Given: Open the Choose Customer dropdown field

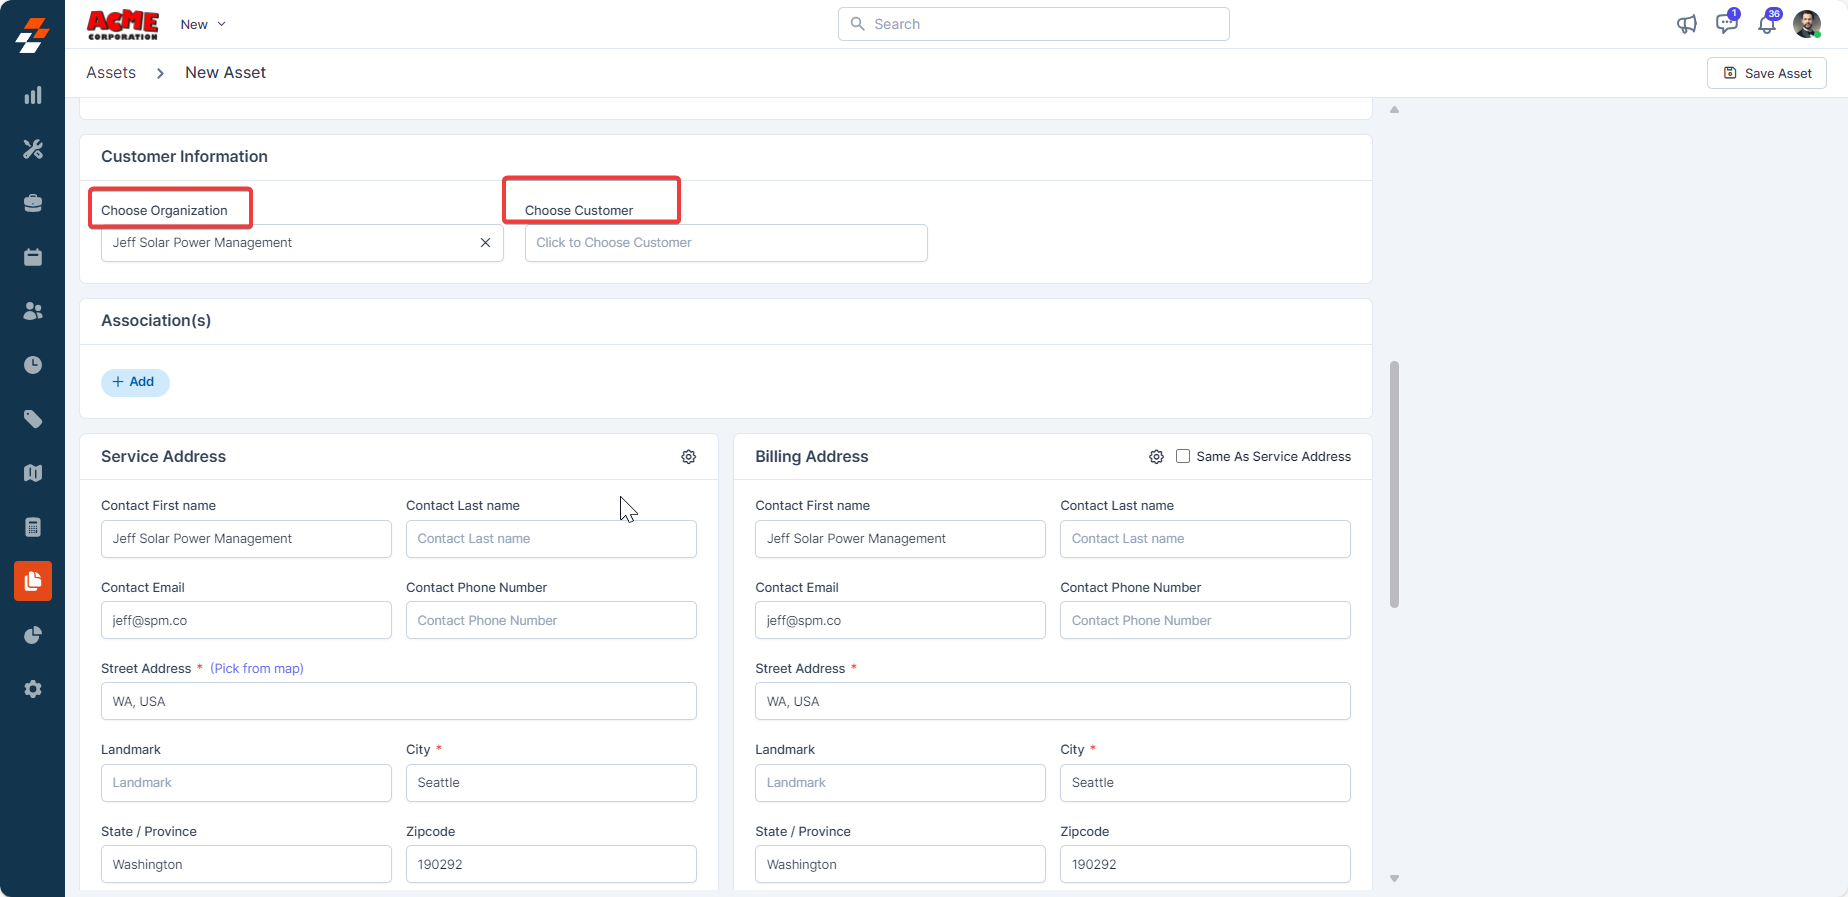Looking at the screenshot, I should 725,243.
